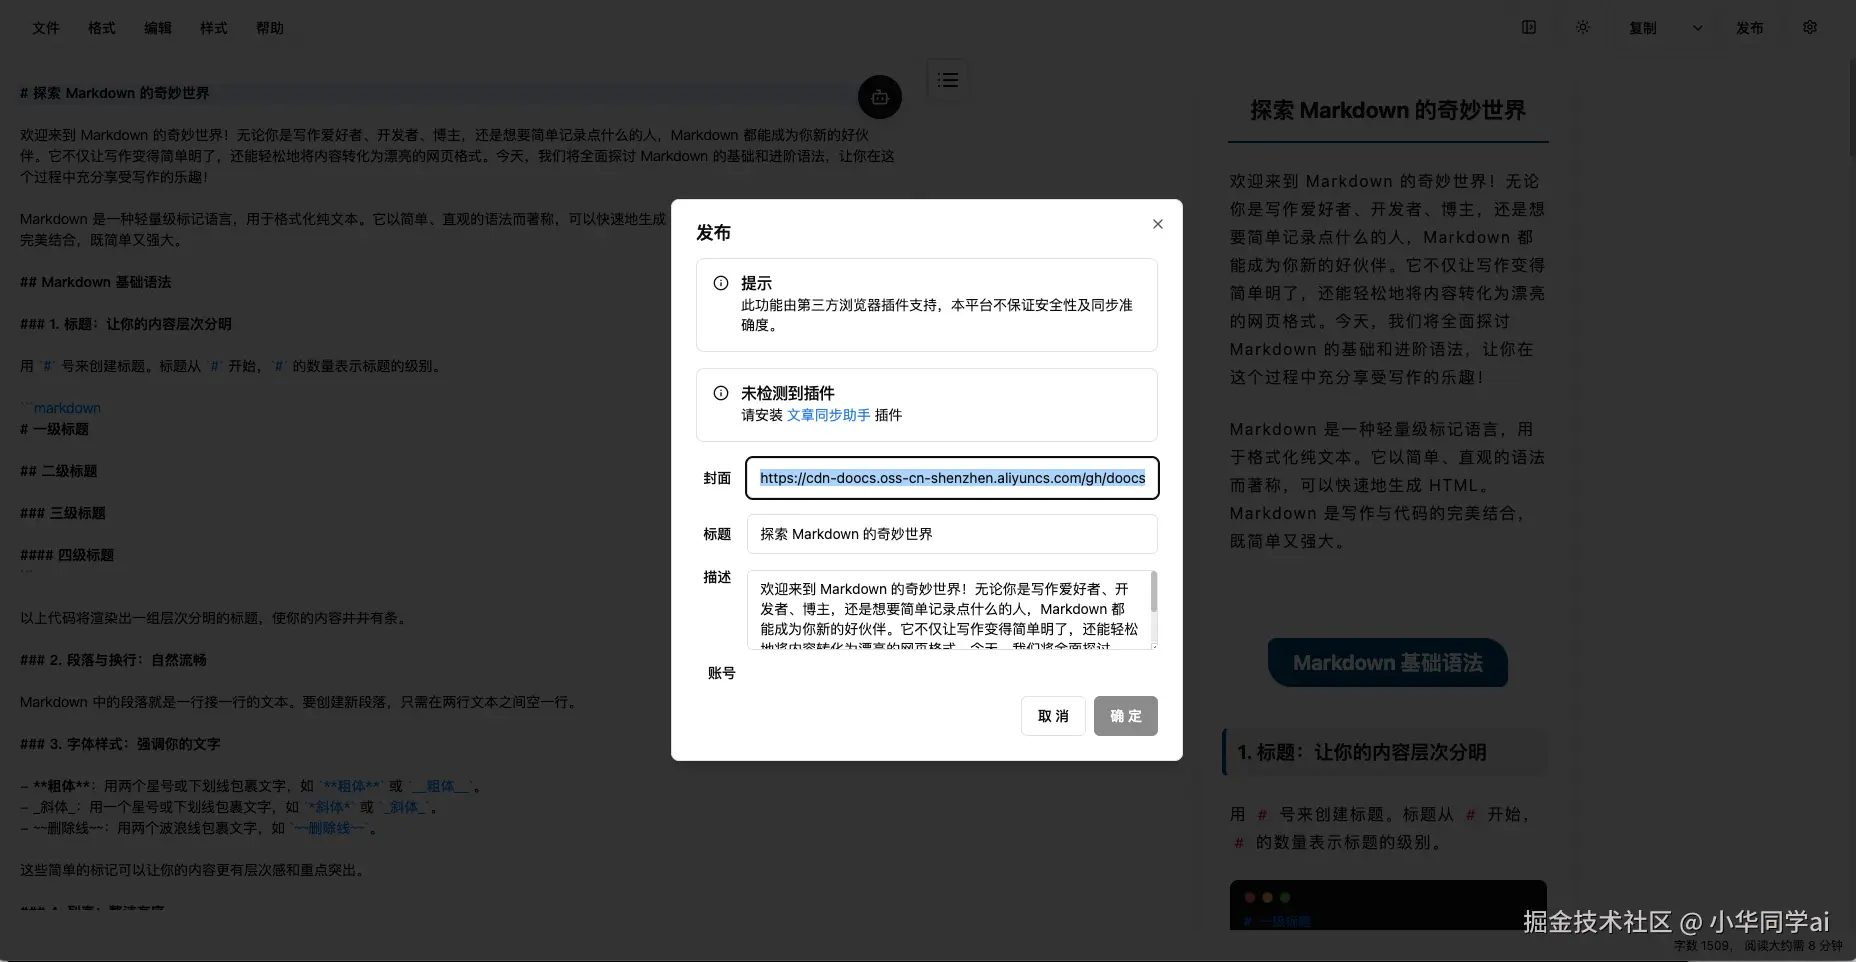Screen dimensions: 1856x962
Task: Click the preview code block thumbnail
Action: [x=1388, y=905]
